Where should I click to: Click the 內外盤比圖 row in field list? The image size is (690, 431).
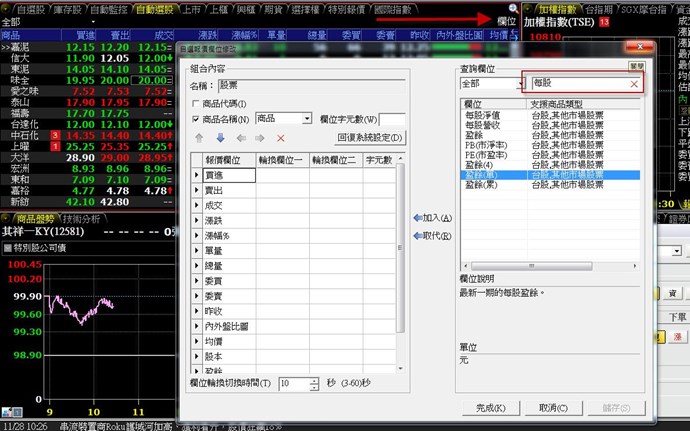point(294,326)
